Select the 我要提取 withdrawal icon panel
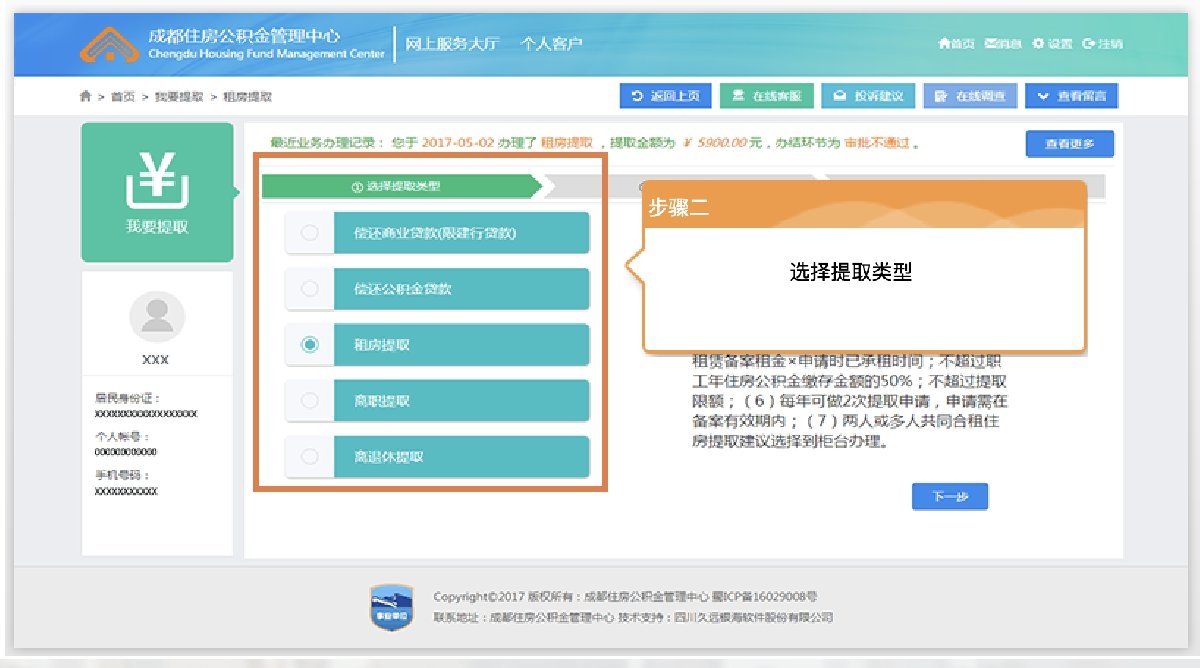 (157, 190)
